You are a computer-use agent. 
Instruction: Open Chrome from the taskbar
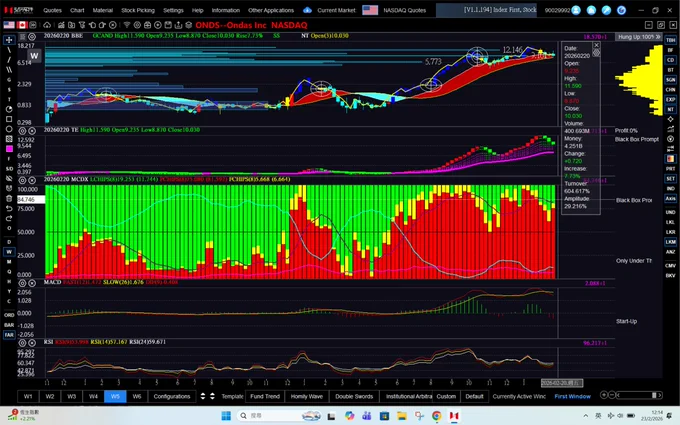[x=436, y=416]
